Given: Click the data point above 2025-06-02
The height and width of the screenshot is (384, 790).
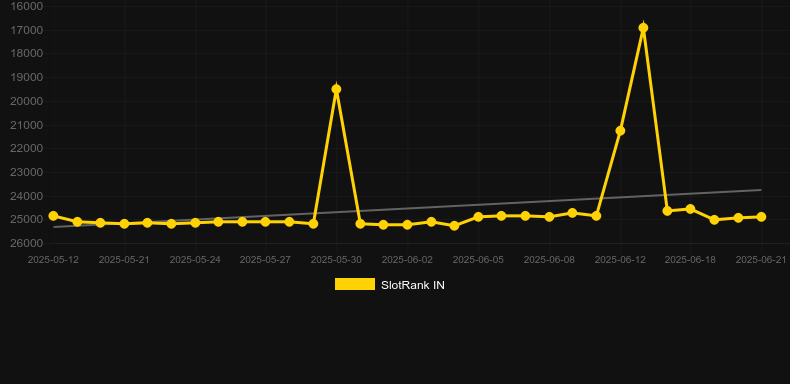Looking at the screenshot, I should click(407, 225).
